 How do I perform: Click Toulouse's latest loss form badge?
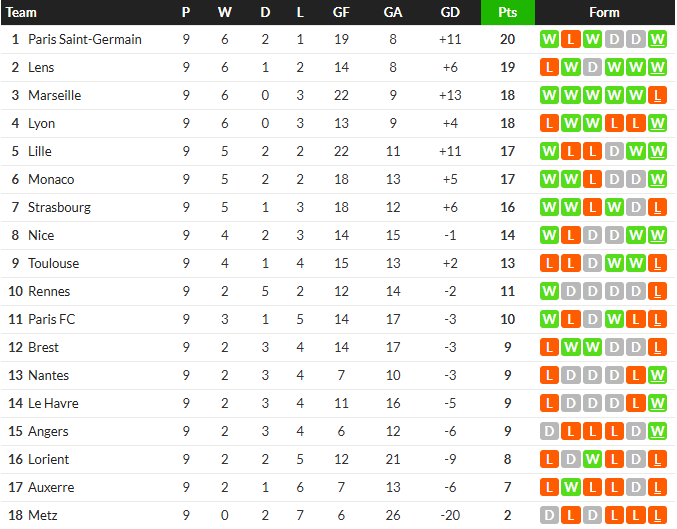(x=657, y=263)
